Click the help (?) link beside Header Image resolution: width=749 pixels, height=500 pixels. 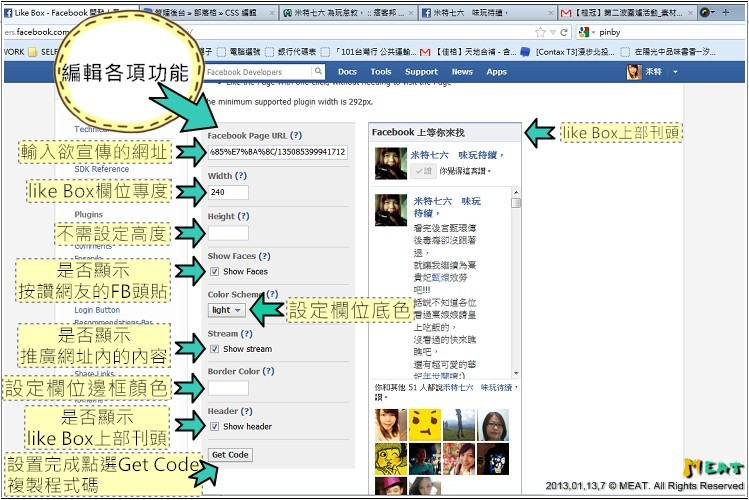tap(246, 411)
